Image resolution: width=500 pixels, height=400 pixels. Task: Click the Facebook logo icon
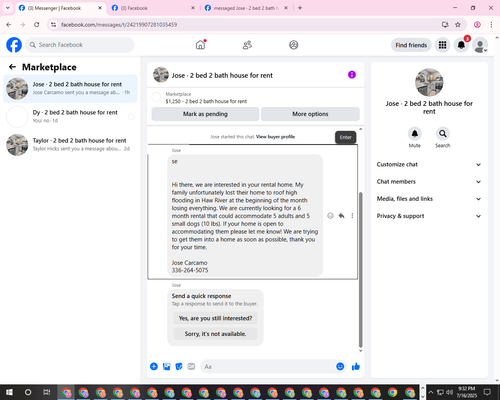pos(14,45)
